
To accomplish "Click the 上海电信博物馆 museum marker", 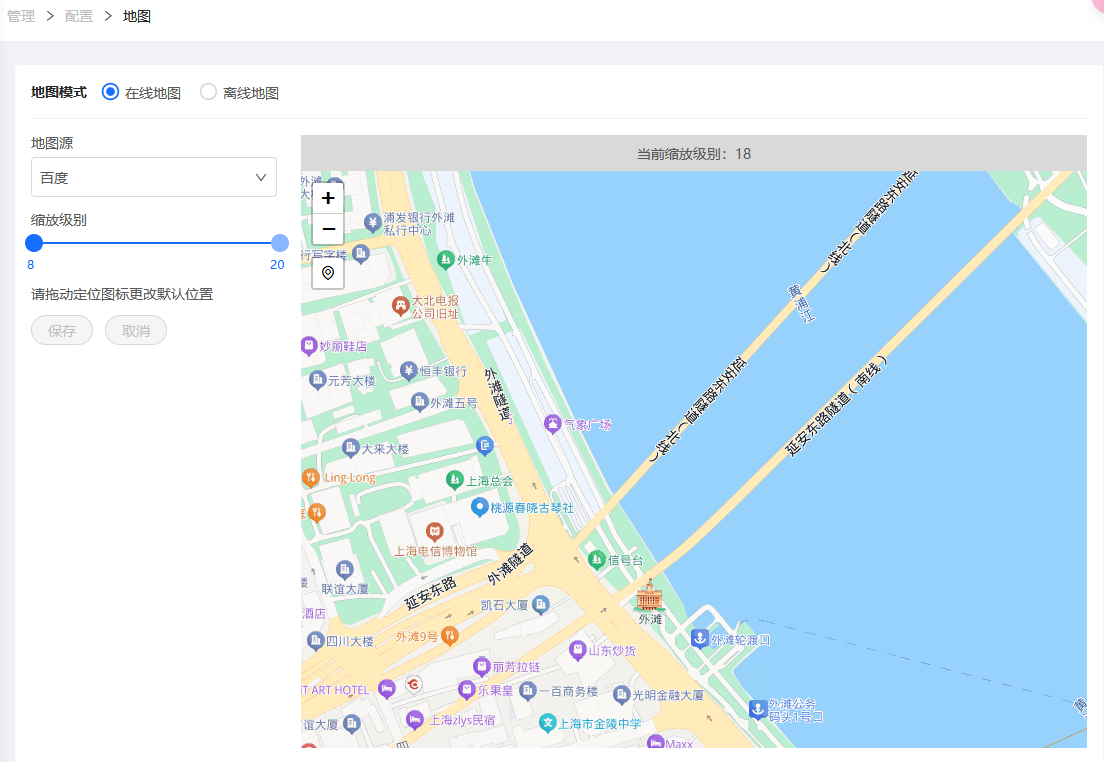I will tap(434, 532).
